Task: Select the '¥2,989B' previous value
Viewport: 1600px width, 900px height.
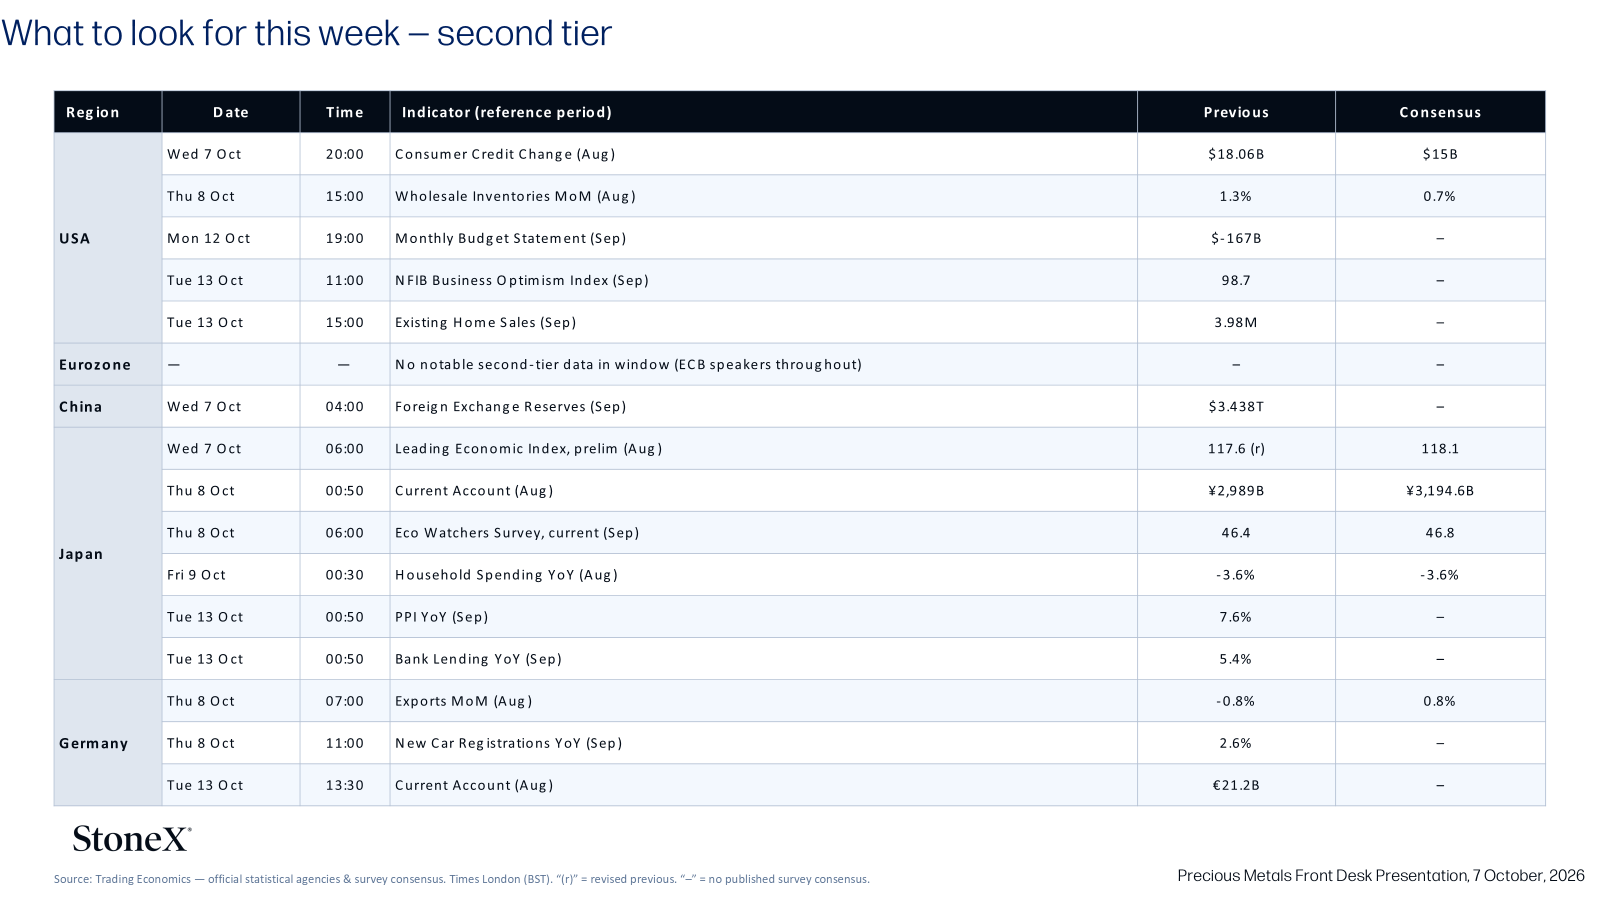Action: coord(1236,490)
